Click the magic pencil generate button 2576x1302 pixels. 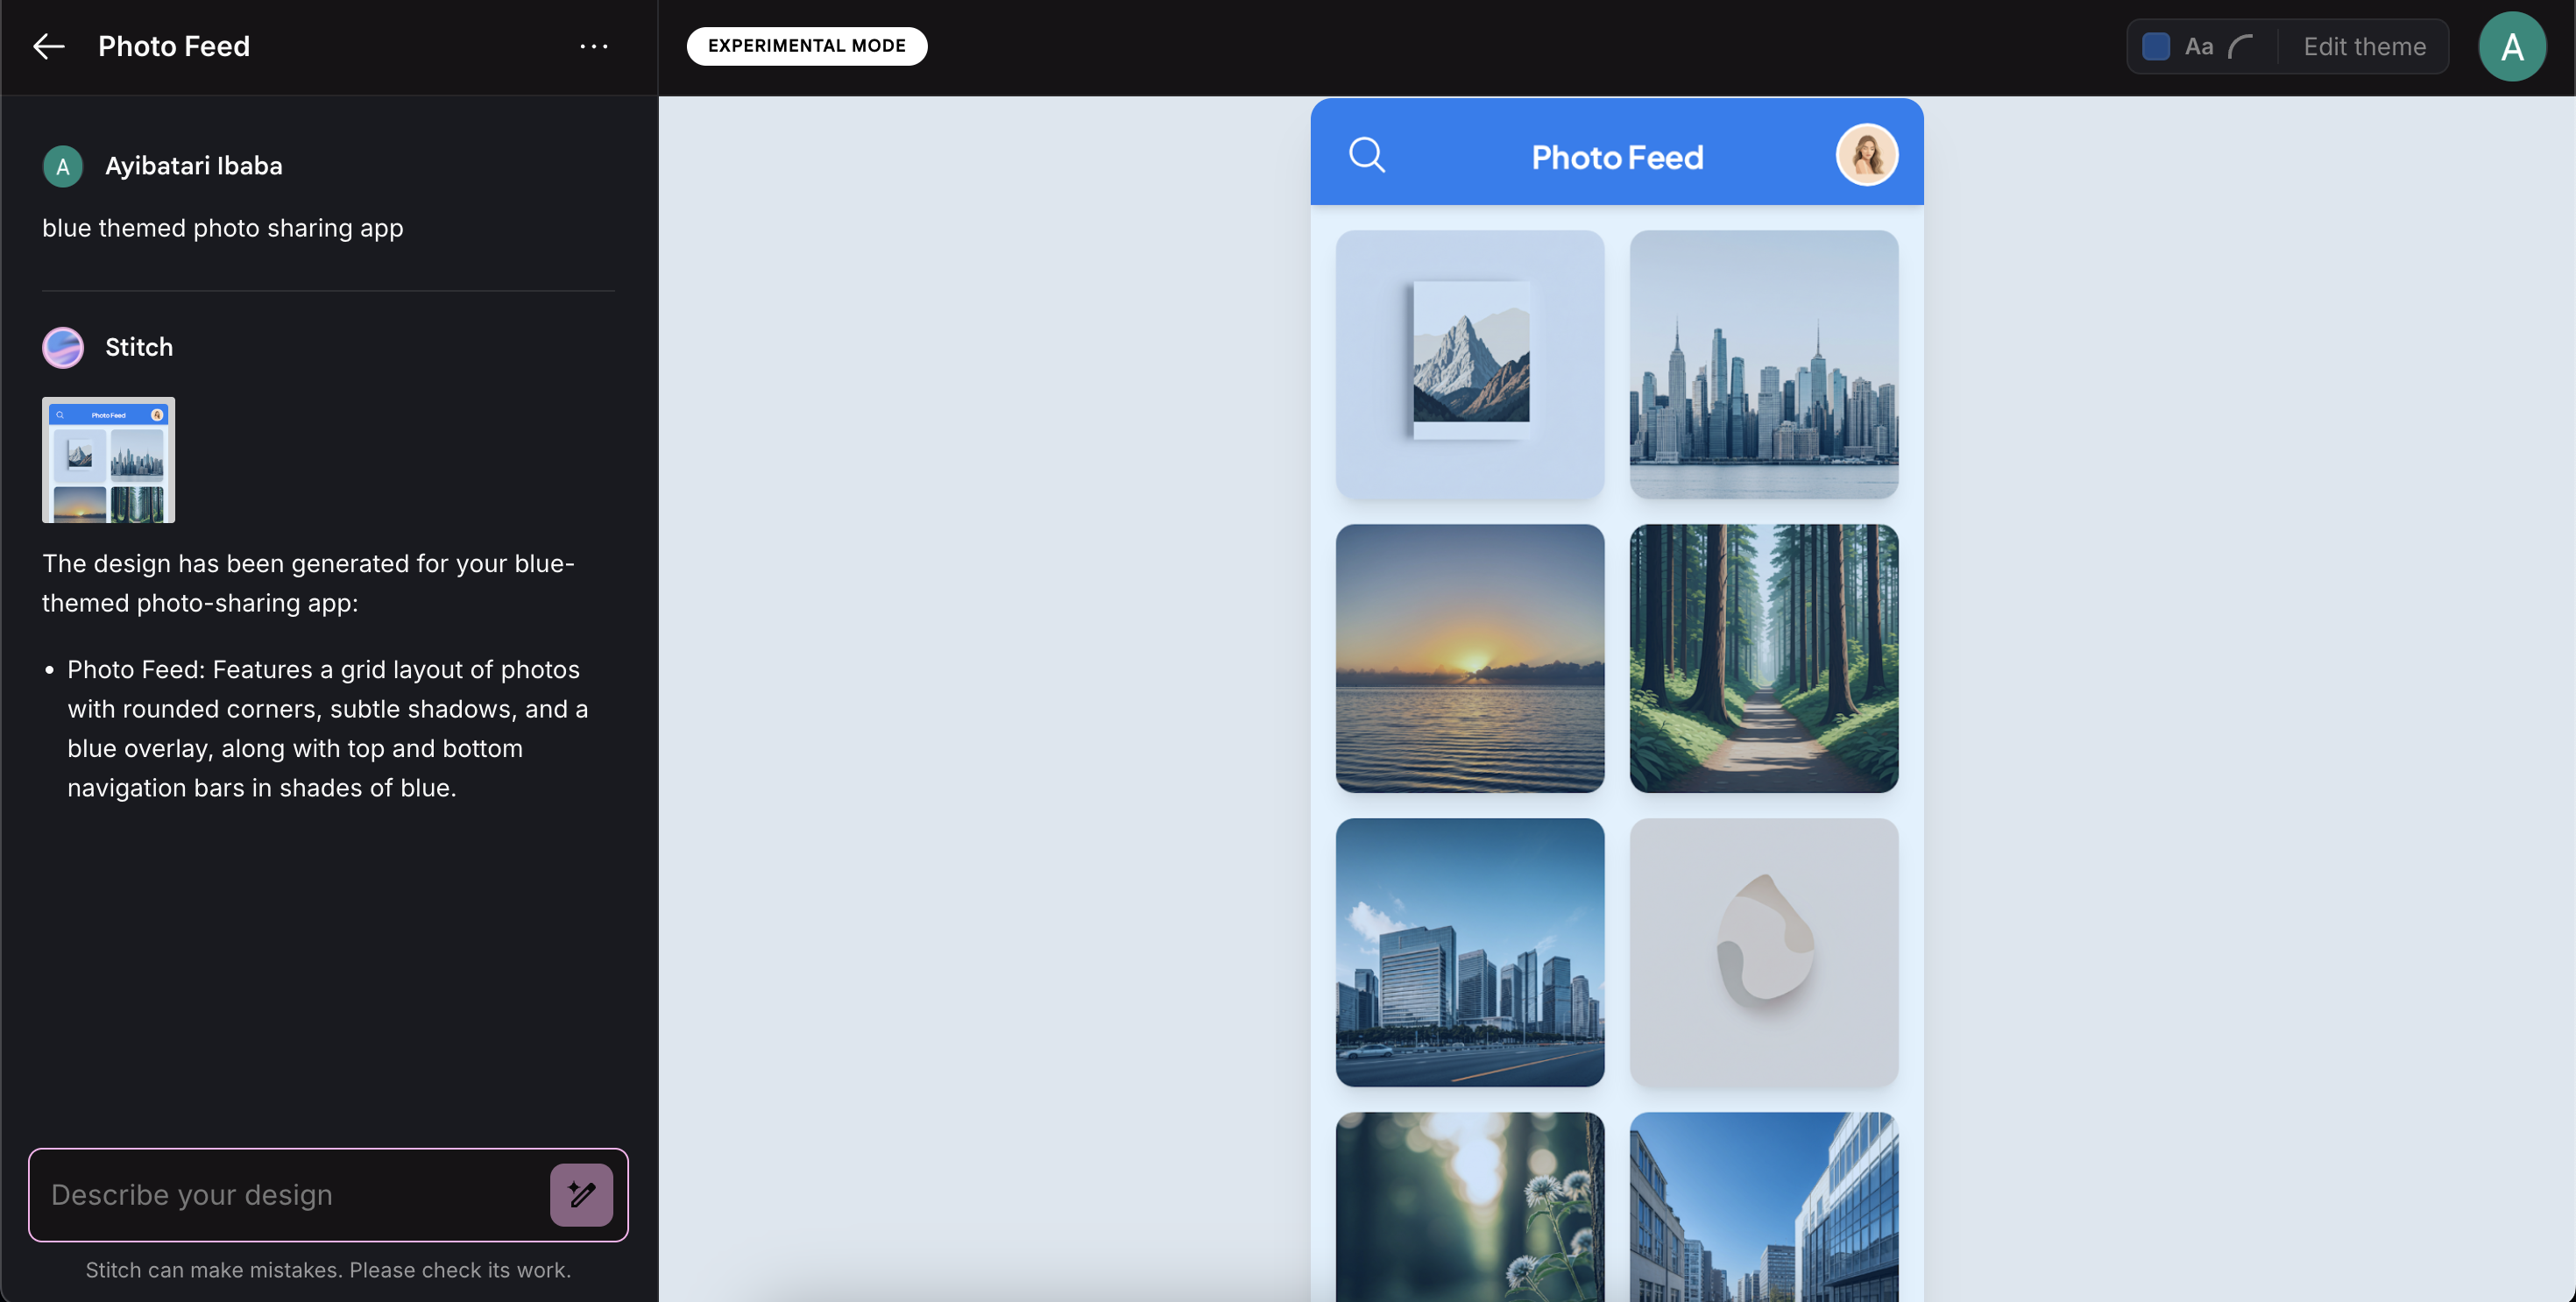pos(581,1194)
